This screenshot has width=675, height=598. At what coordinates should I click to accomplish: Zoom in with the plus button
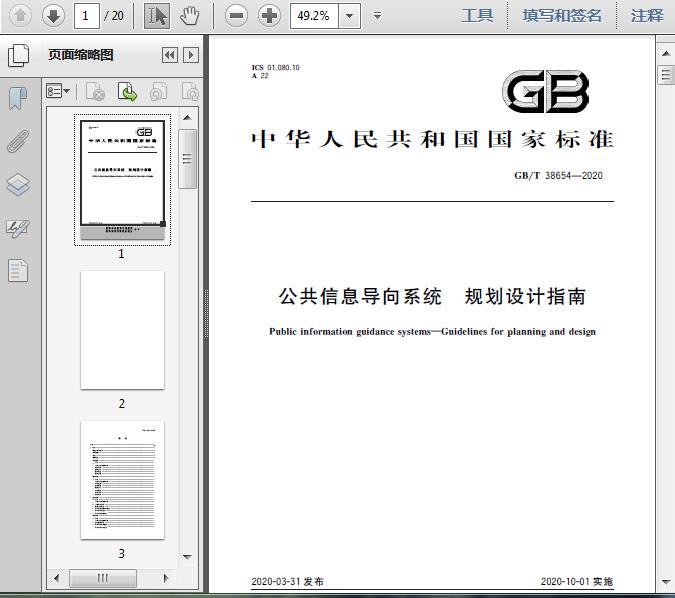click(269, 16)
